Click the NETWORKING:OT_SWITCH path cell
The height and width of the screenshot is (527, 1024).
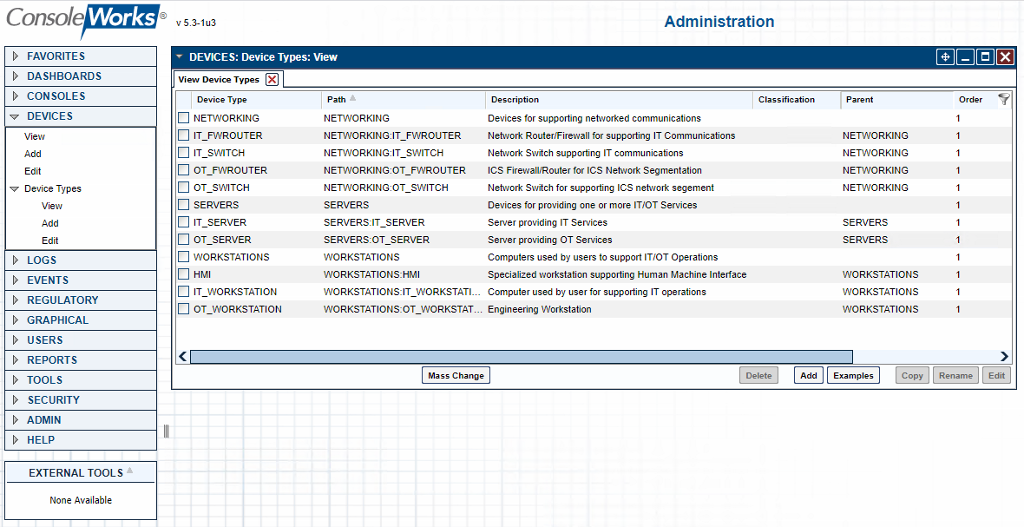pyautogui.click(x=386, y=187)
